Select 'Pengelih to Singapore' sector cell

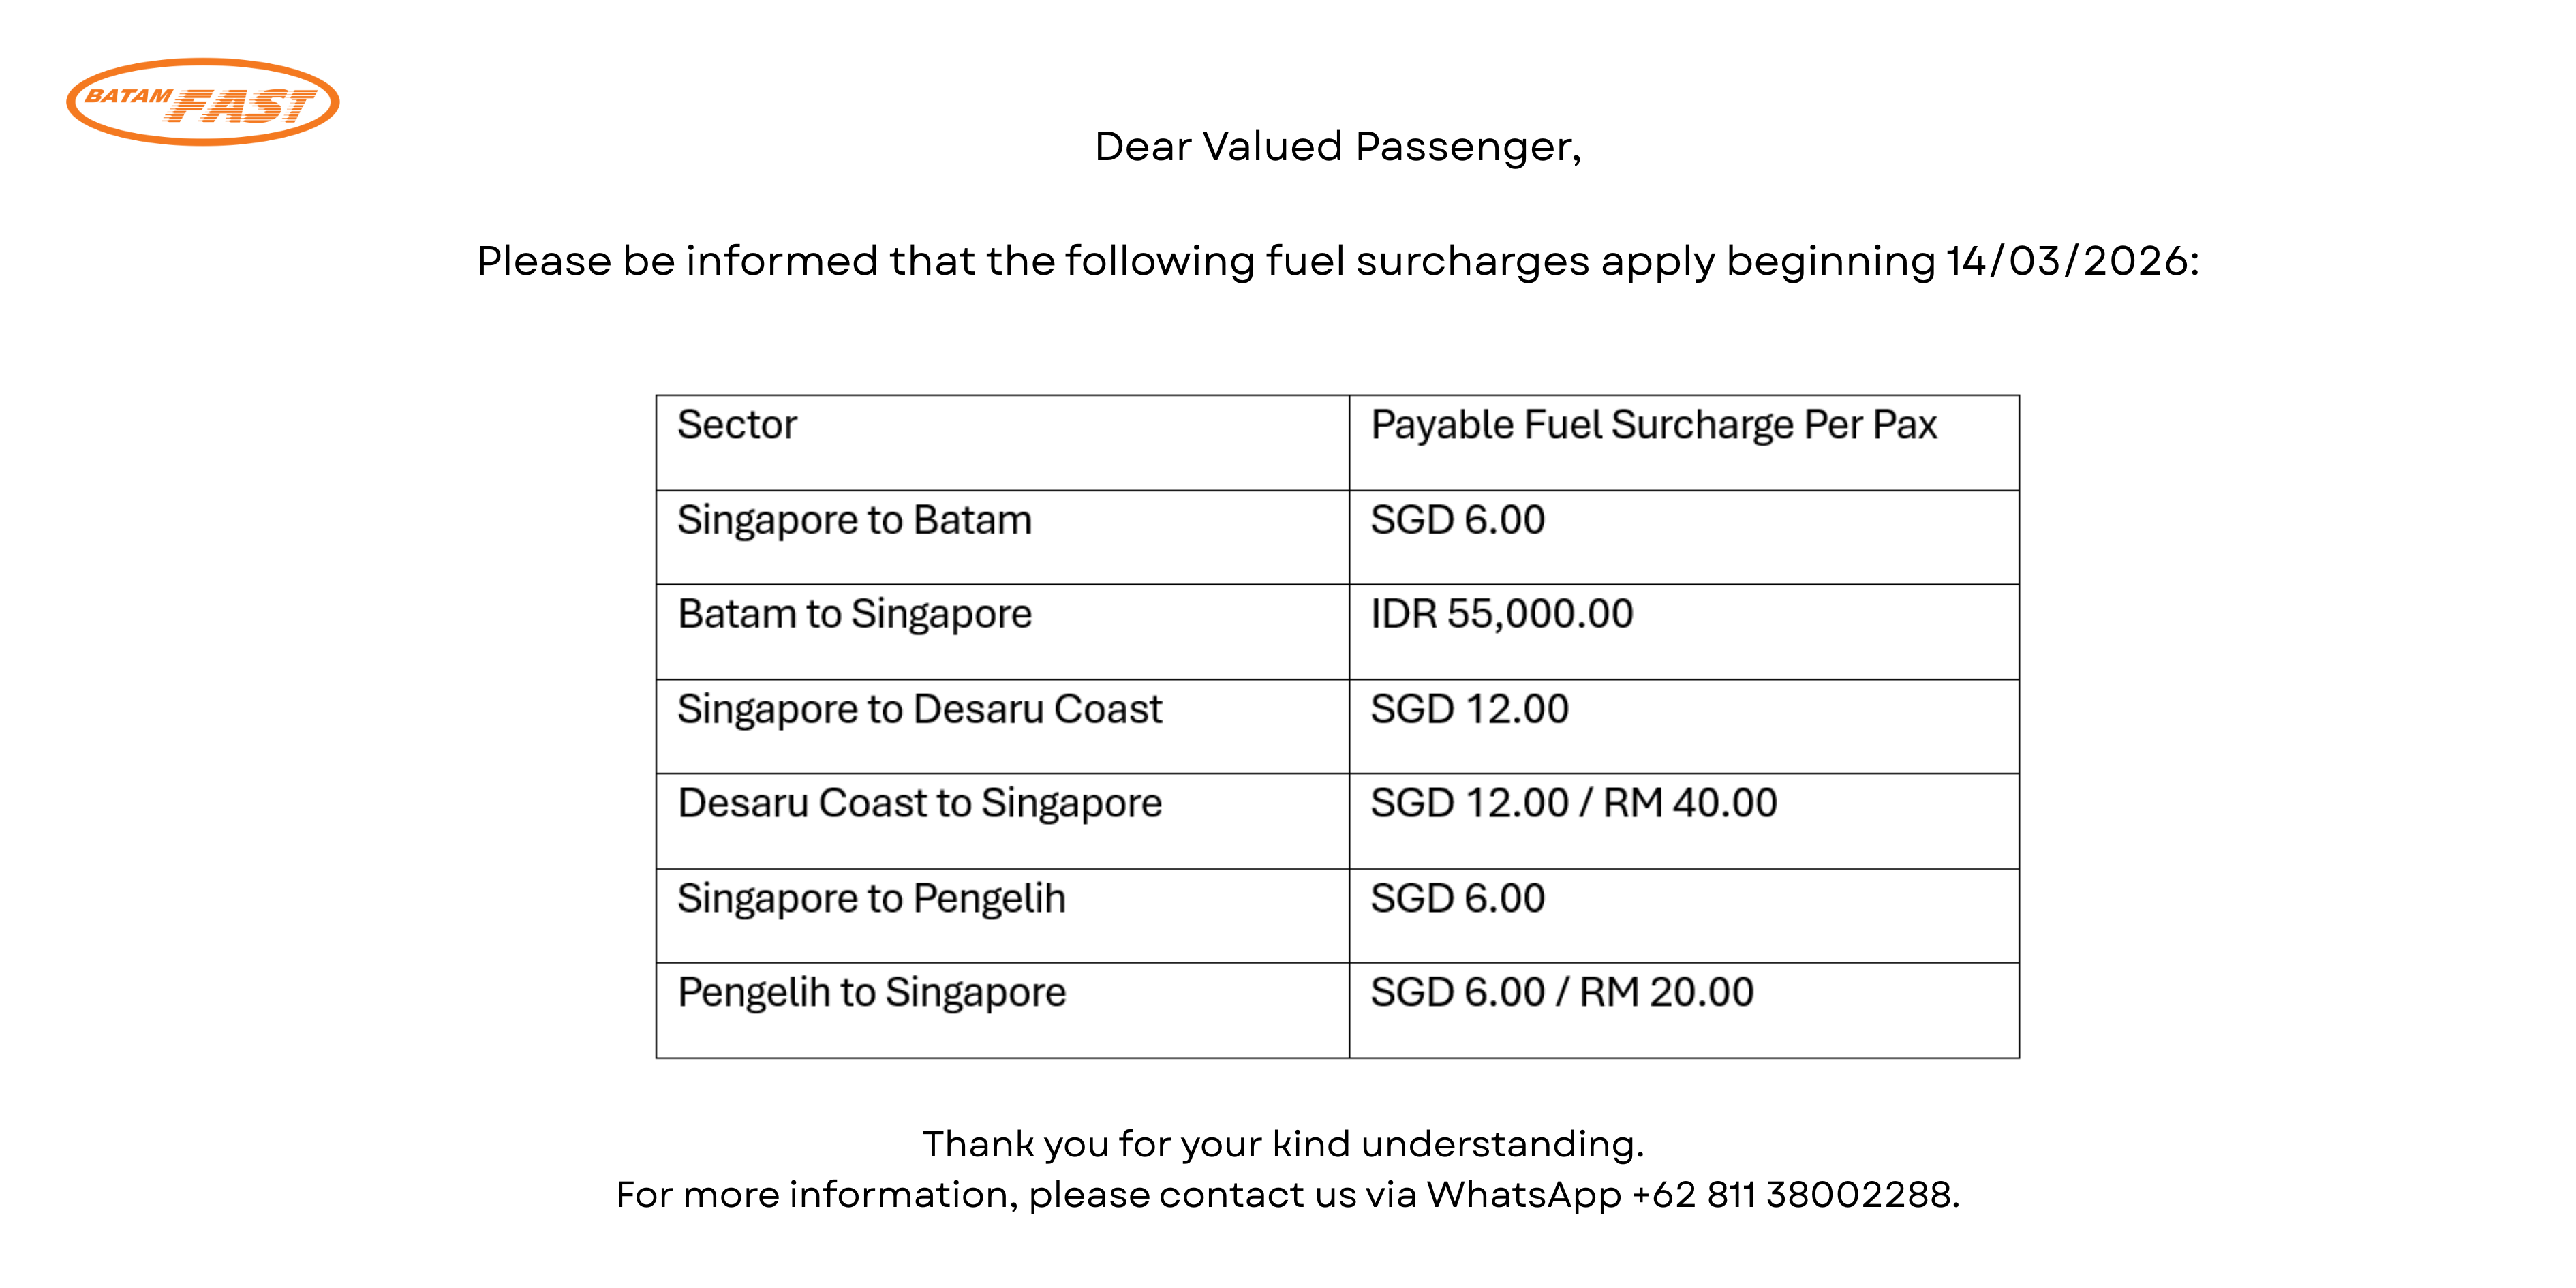pos(1002,1010)
